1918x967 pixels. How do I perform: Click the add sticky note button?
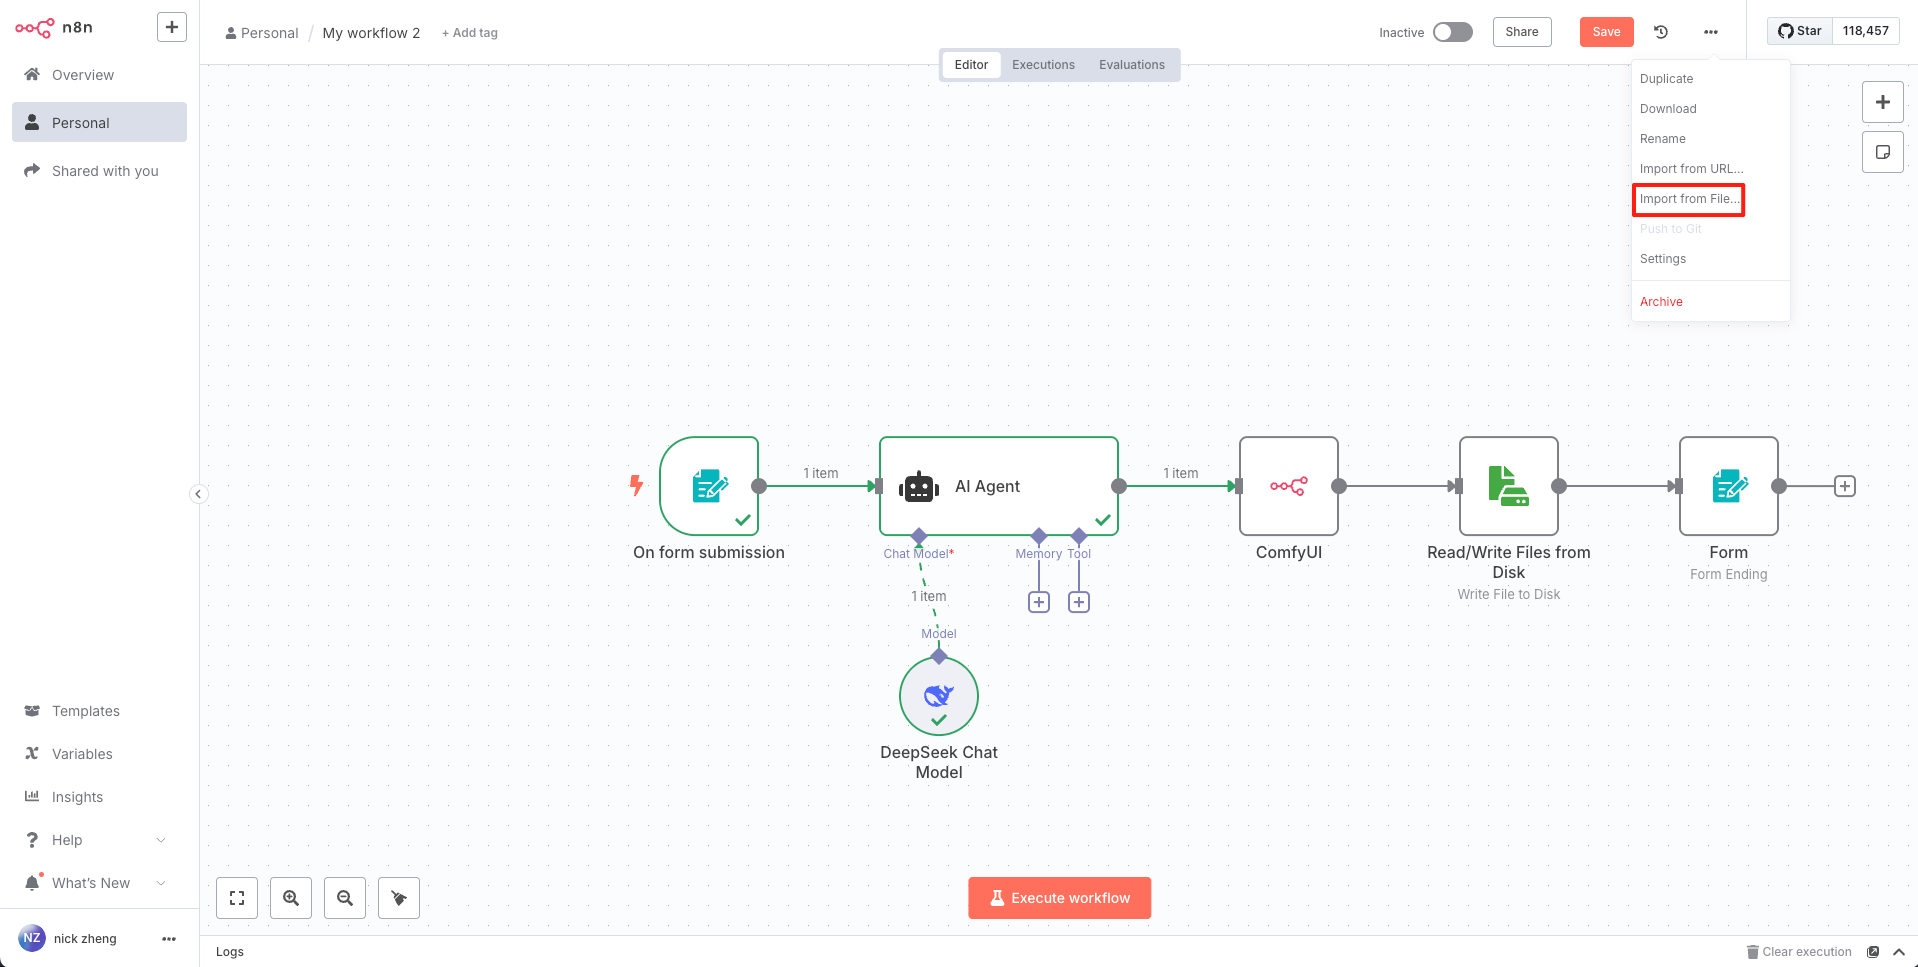click(1882, 152)
